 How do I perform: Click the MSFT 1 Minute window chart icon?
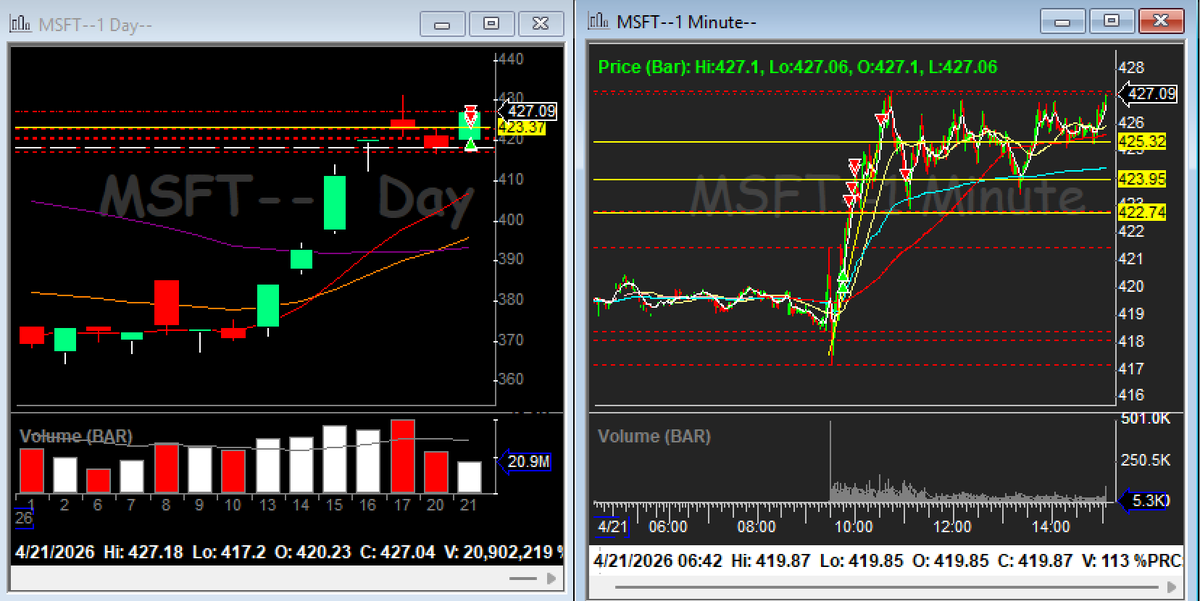(x=598, y=20)
